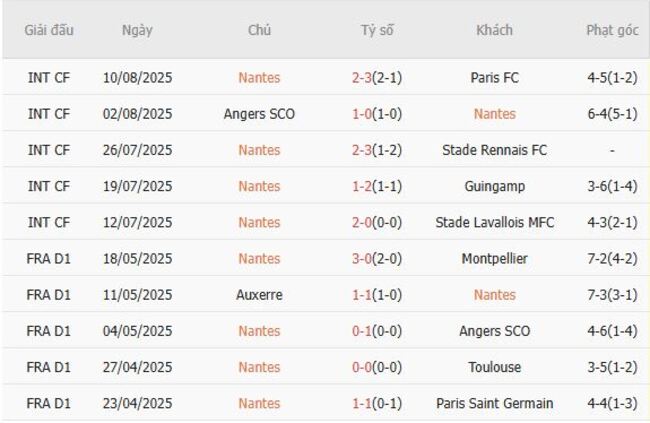This screenshot has width=650, height=423.
Task: Click the Auxerre home team link
Action: coord(259,295)
